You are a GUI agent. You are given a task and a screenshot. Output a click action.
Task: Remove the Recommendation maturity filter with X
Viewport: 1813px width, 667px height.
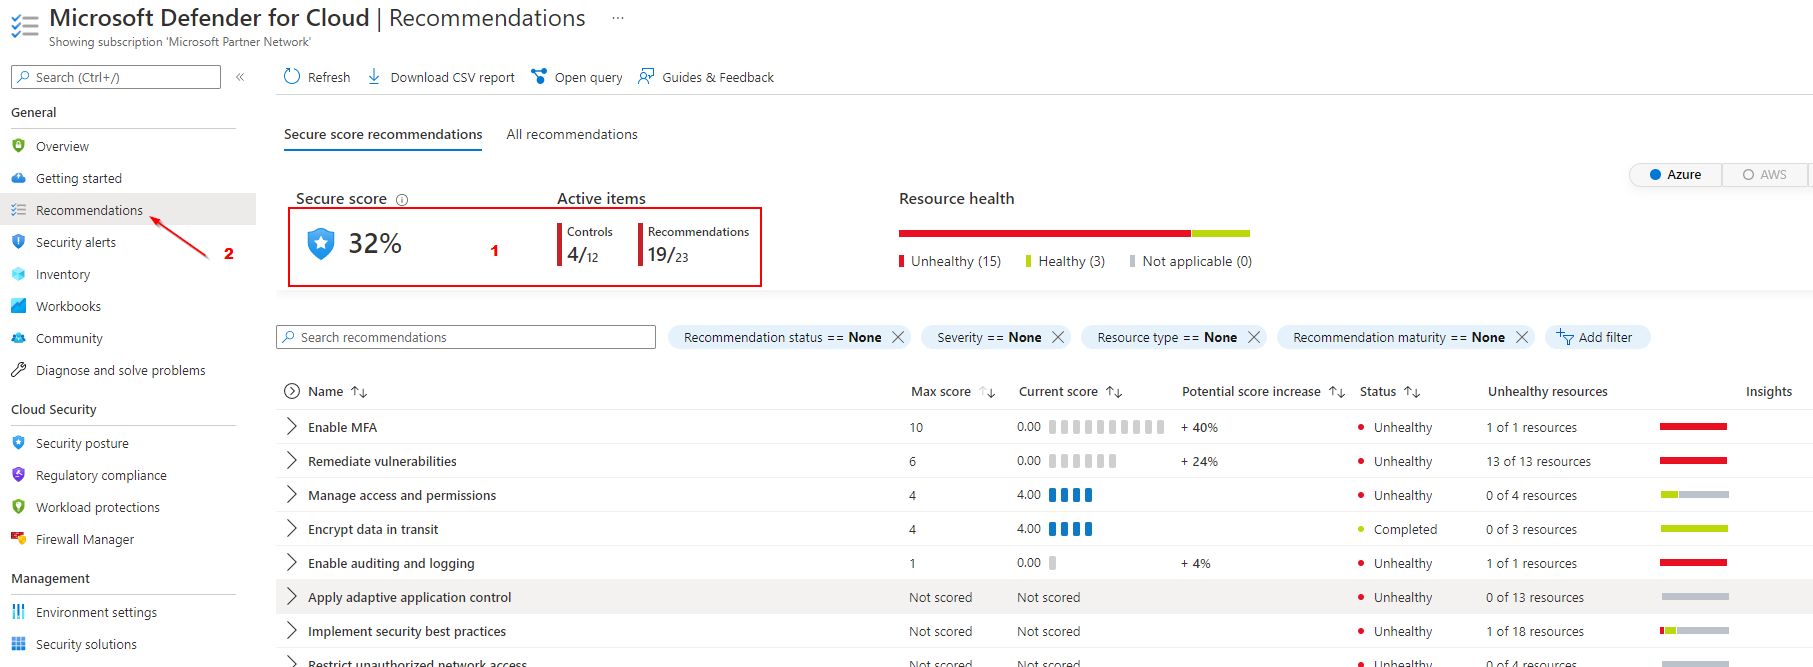tap(1522, 337)
